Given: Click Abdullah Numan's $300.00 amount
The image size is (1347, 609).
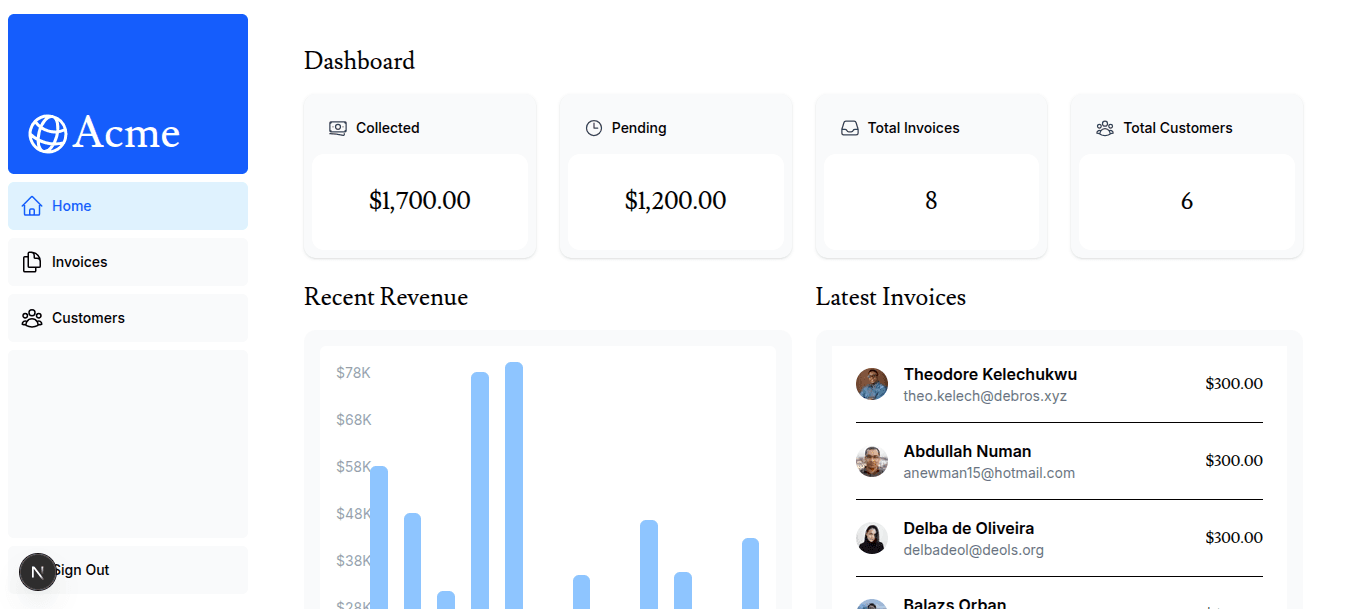Looking at the screenshot, I should [x=1234, y=461].
